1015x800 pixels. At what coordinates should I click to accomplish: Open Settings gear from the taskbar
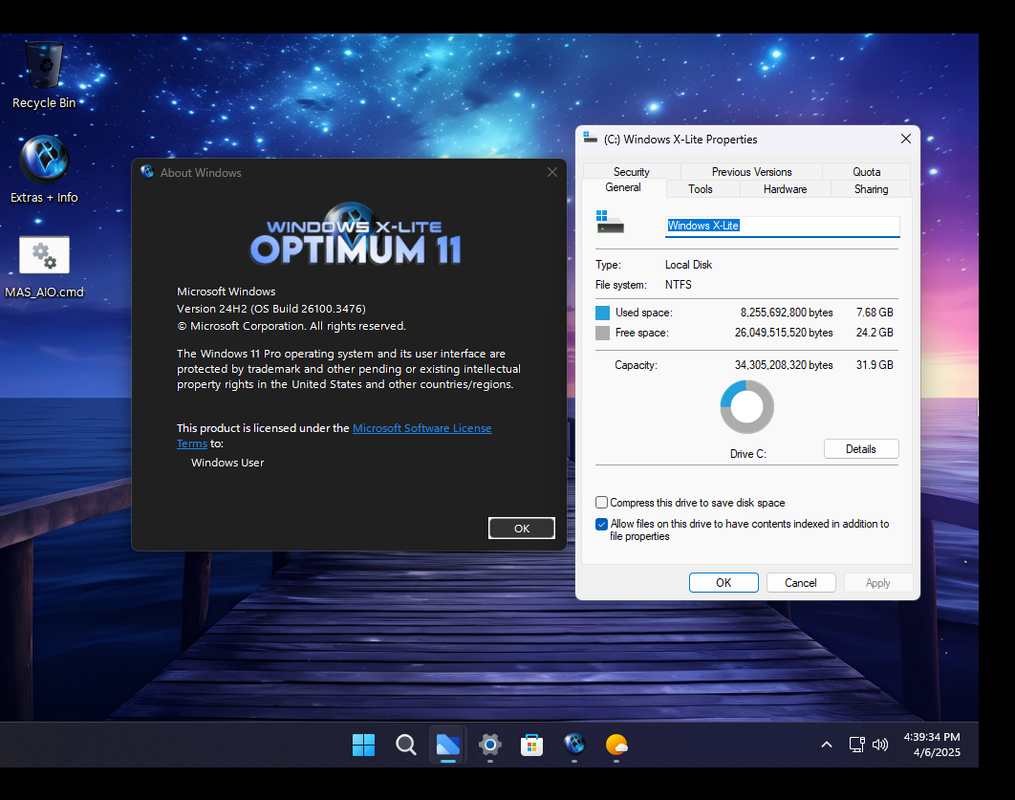coord(490,745)
